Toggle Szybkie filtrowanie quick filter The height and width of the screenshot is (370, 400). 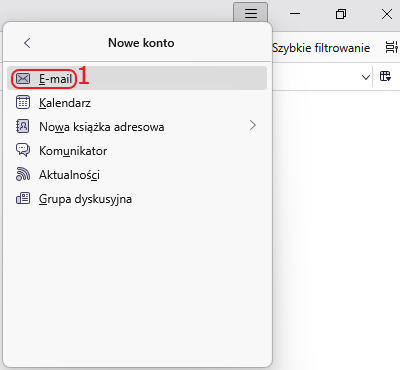(x=321, y=48)
